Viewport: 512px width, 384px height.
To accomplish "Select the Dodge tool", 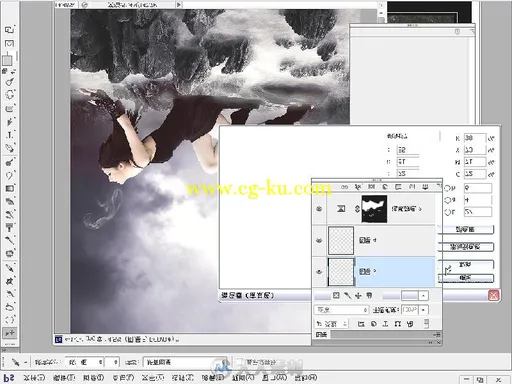I will click(x=9, y=162).
